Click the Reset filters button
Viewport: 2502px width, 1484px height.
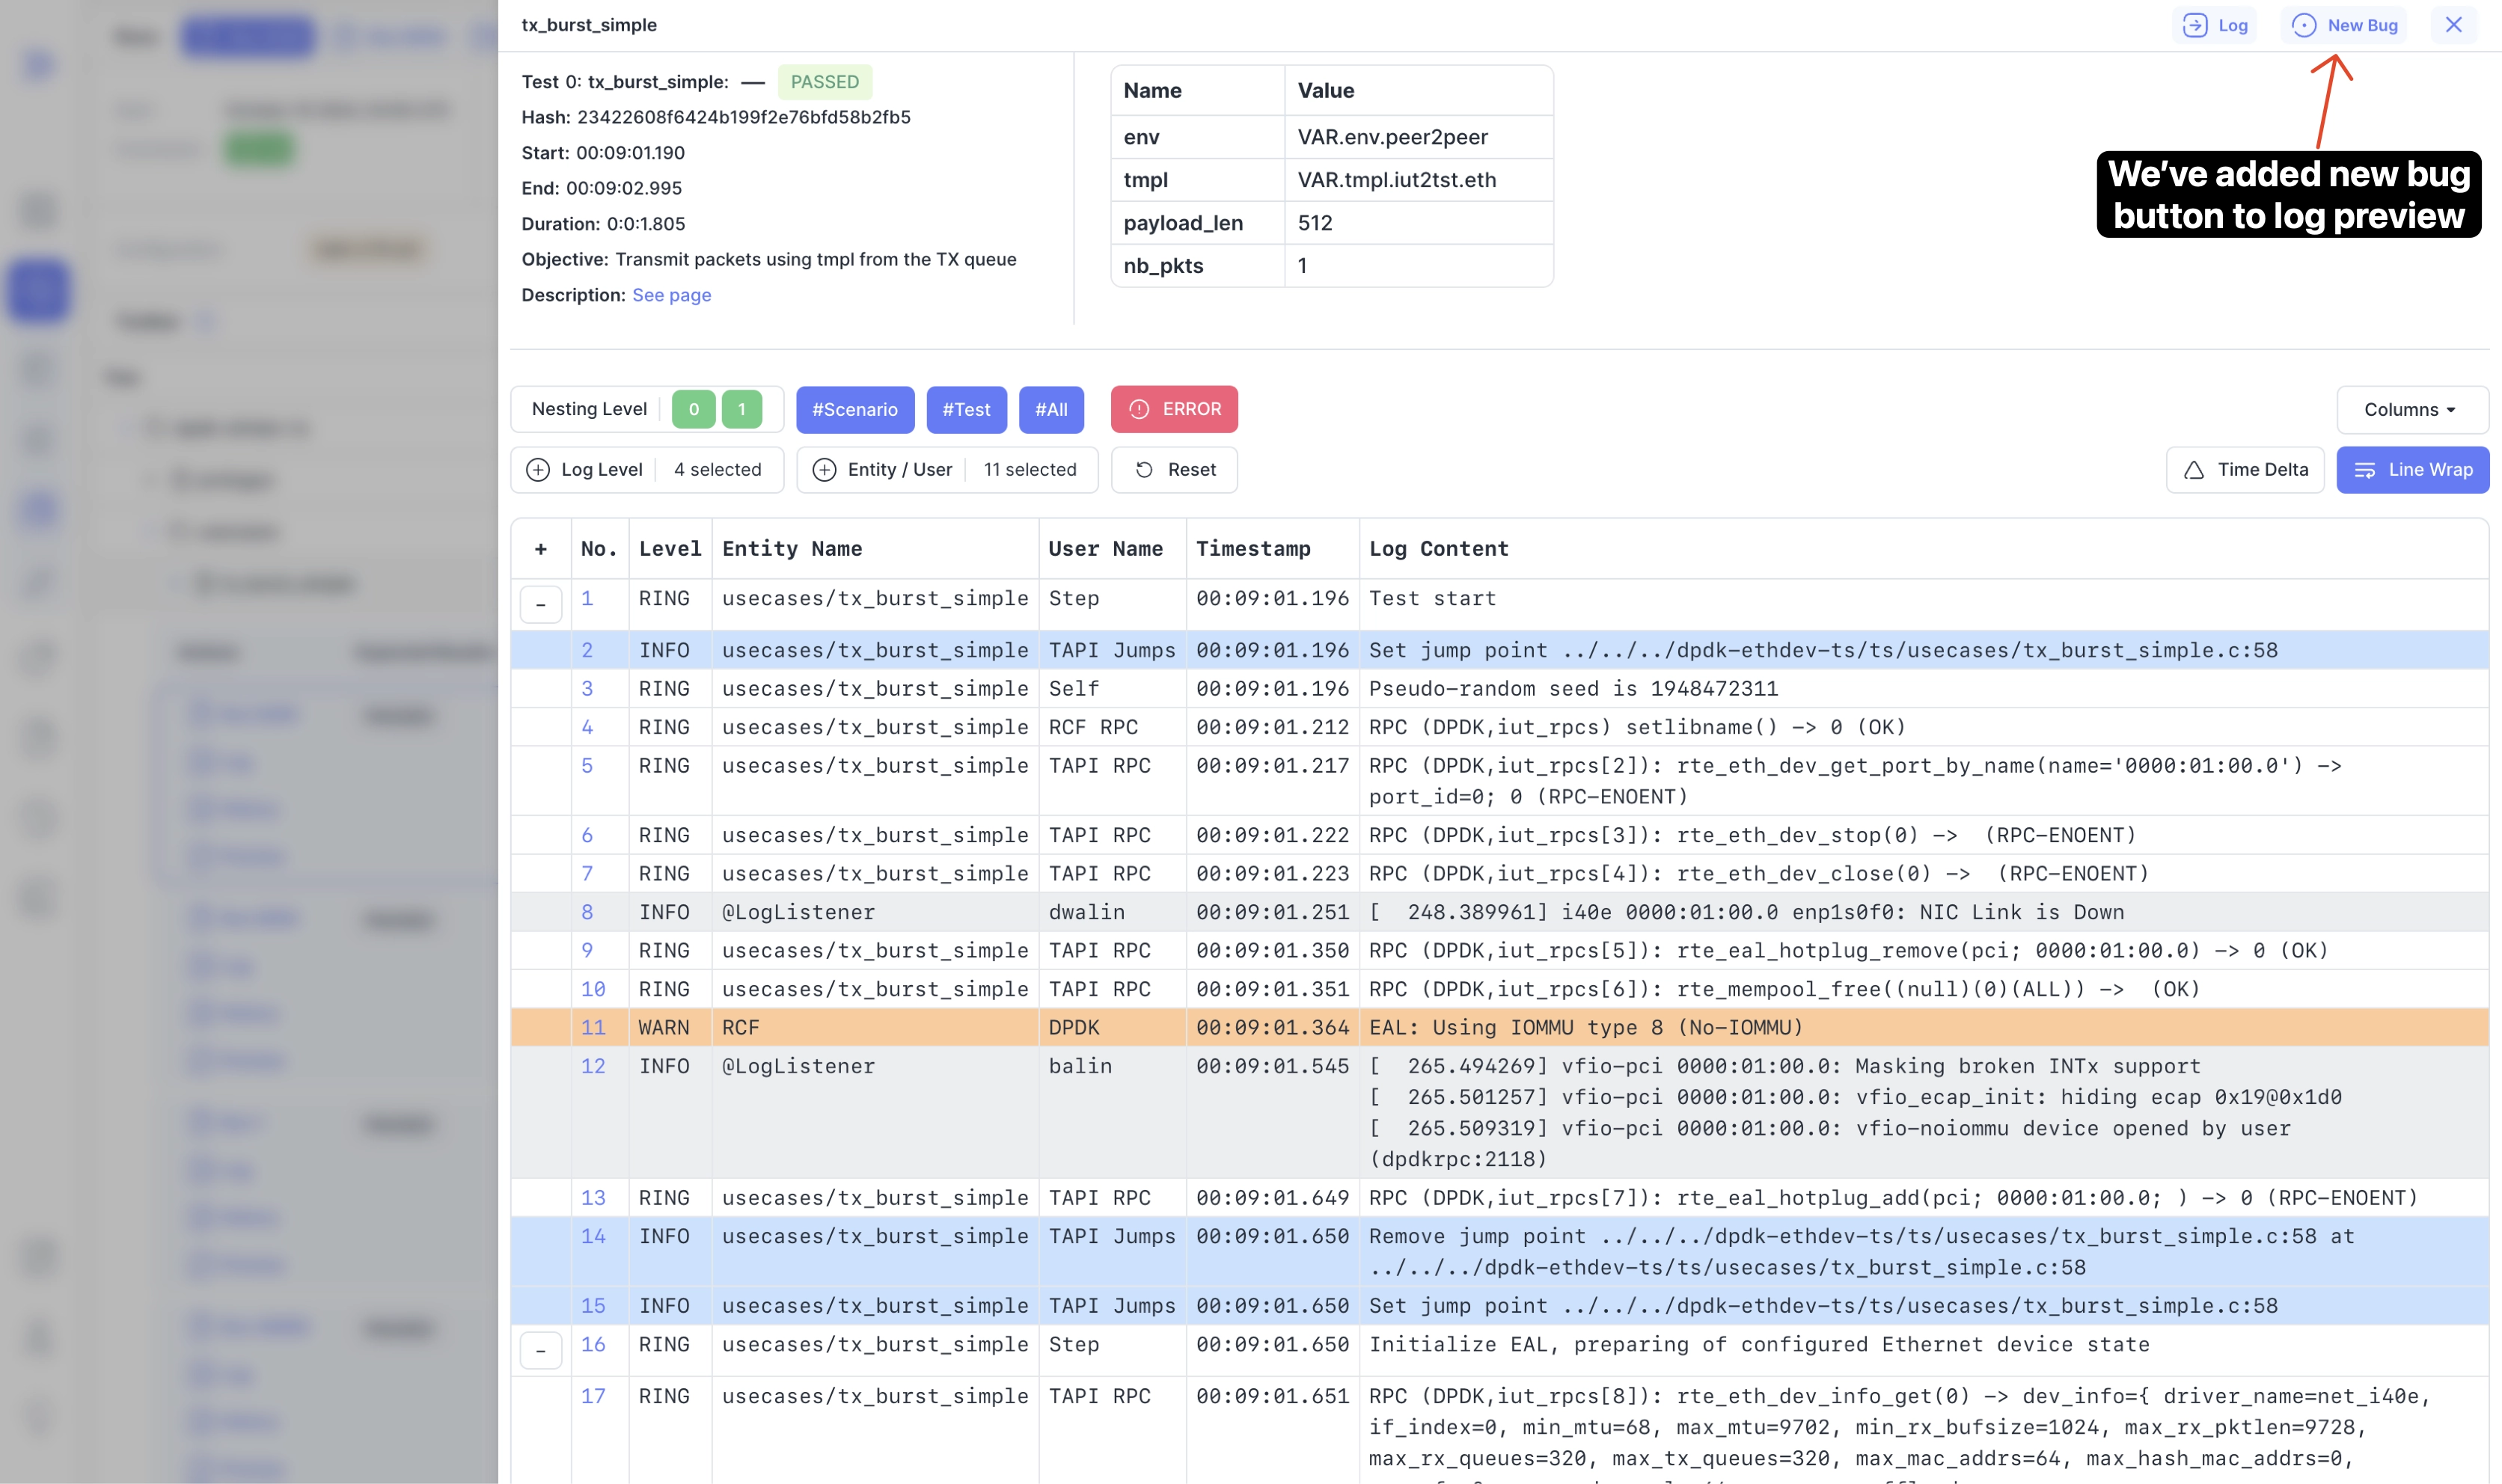coord(1175,470)
